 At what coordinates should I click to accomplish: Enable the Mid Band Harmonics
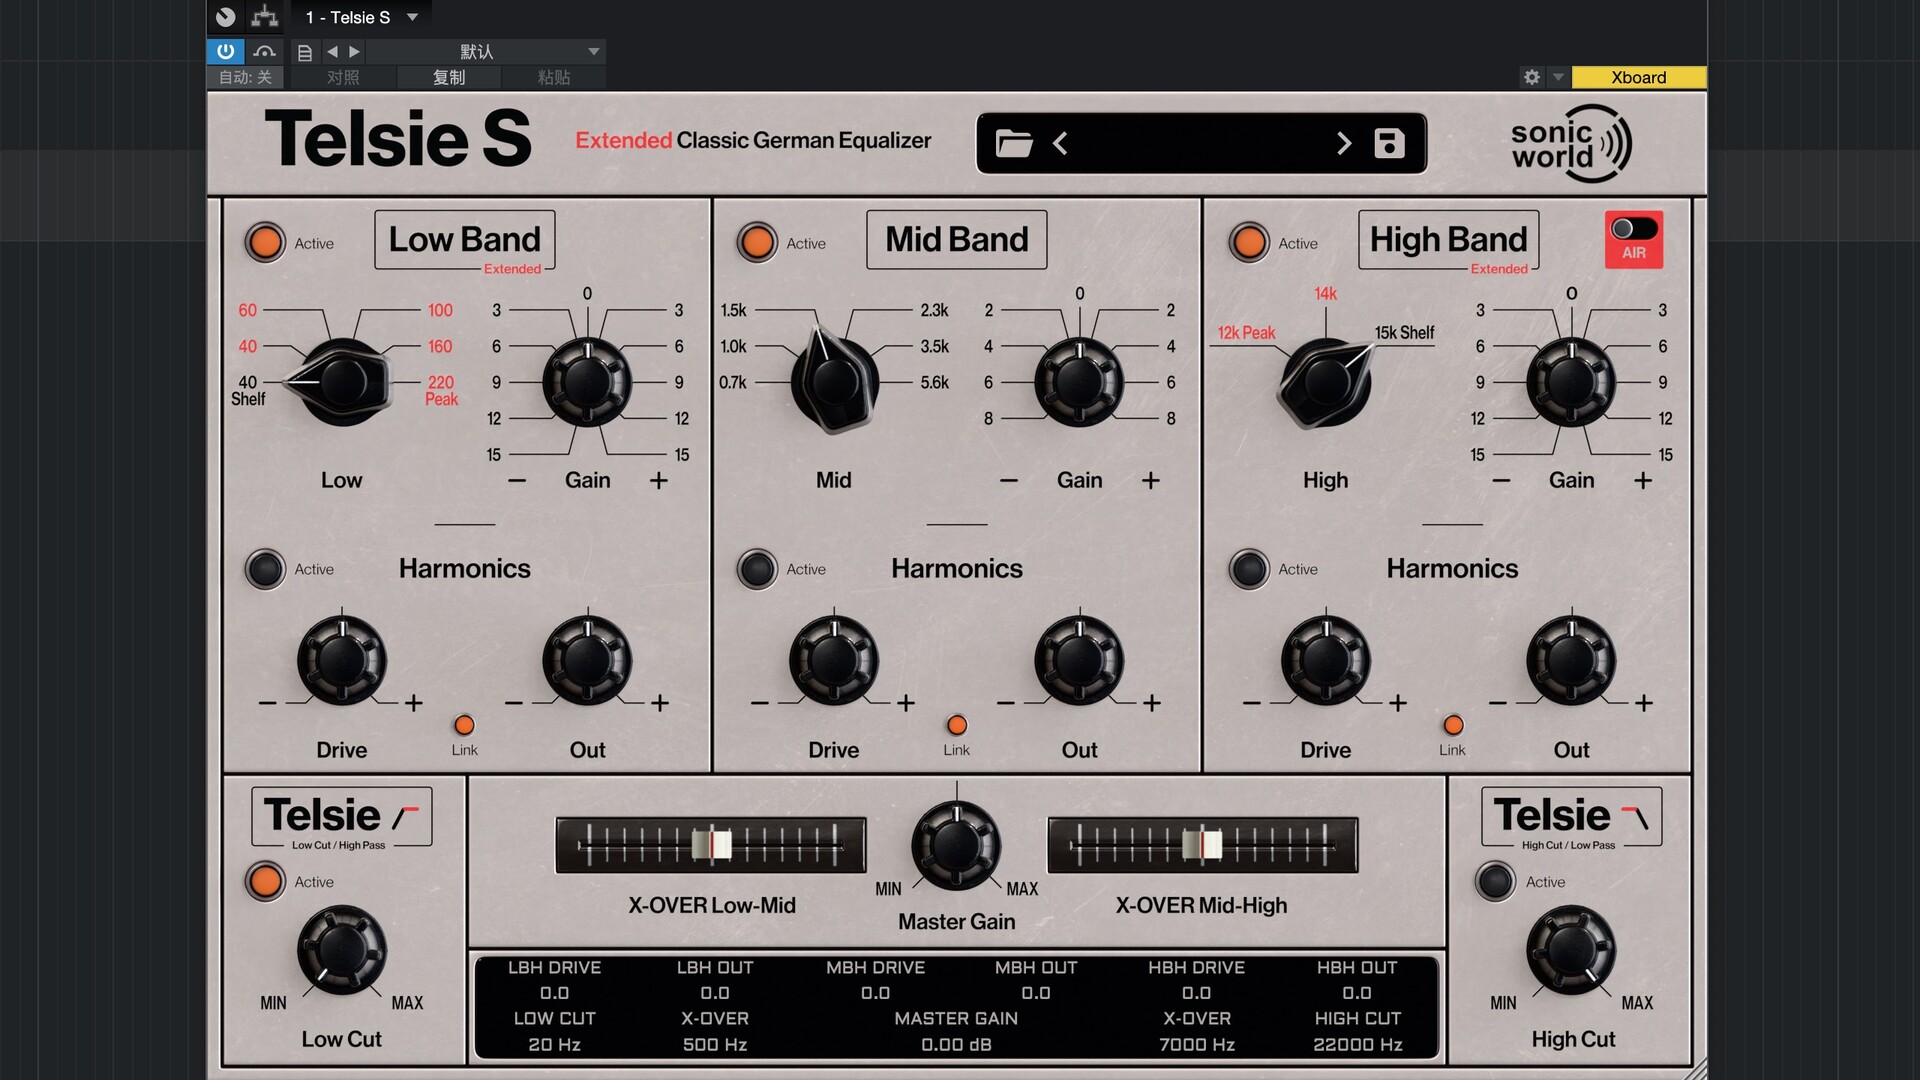[756, 569]
